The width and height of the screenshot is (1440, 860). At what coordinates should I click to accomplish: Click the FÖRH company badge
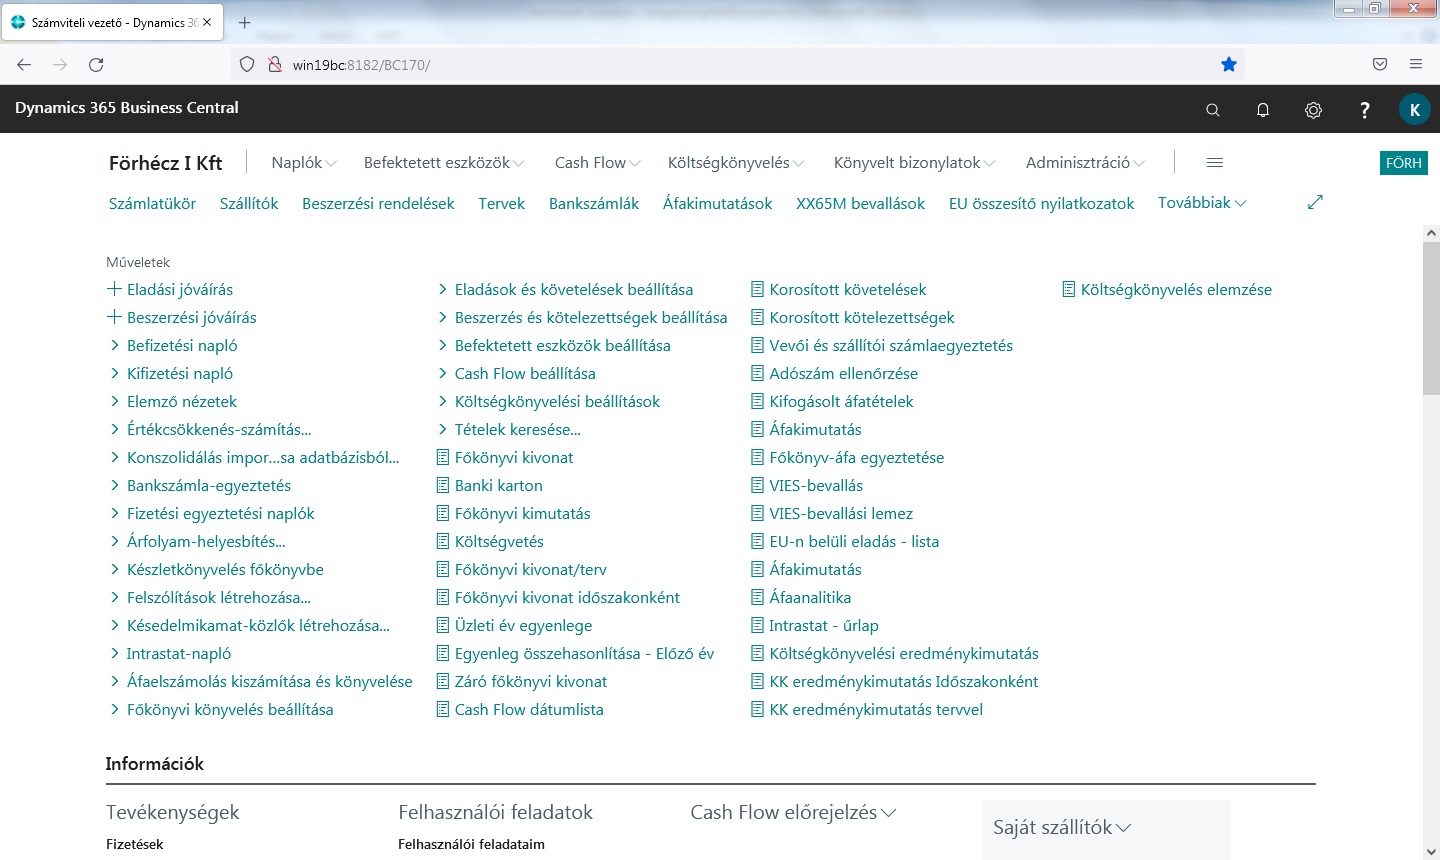[x=1404, y=163]
